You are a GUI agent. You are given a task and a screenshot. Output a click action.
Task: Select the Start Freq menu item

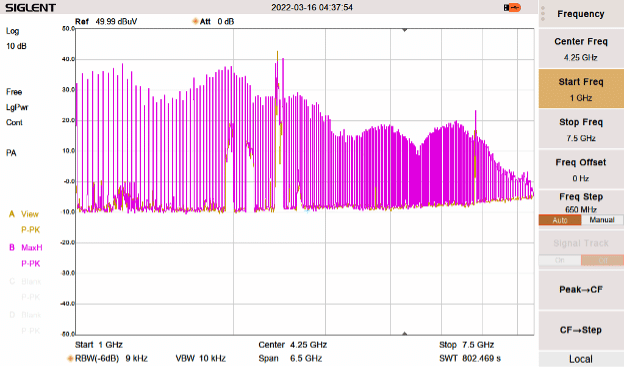point(581,89)
